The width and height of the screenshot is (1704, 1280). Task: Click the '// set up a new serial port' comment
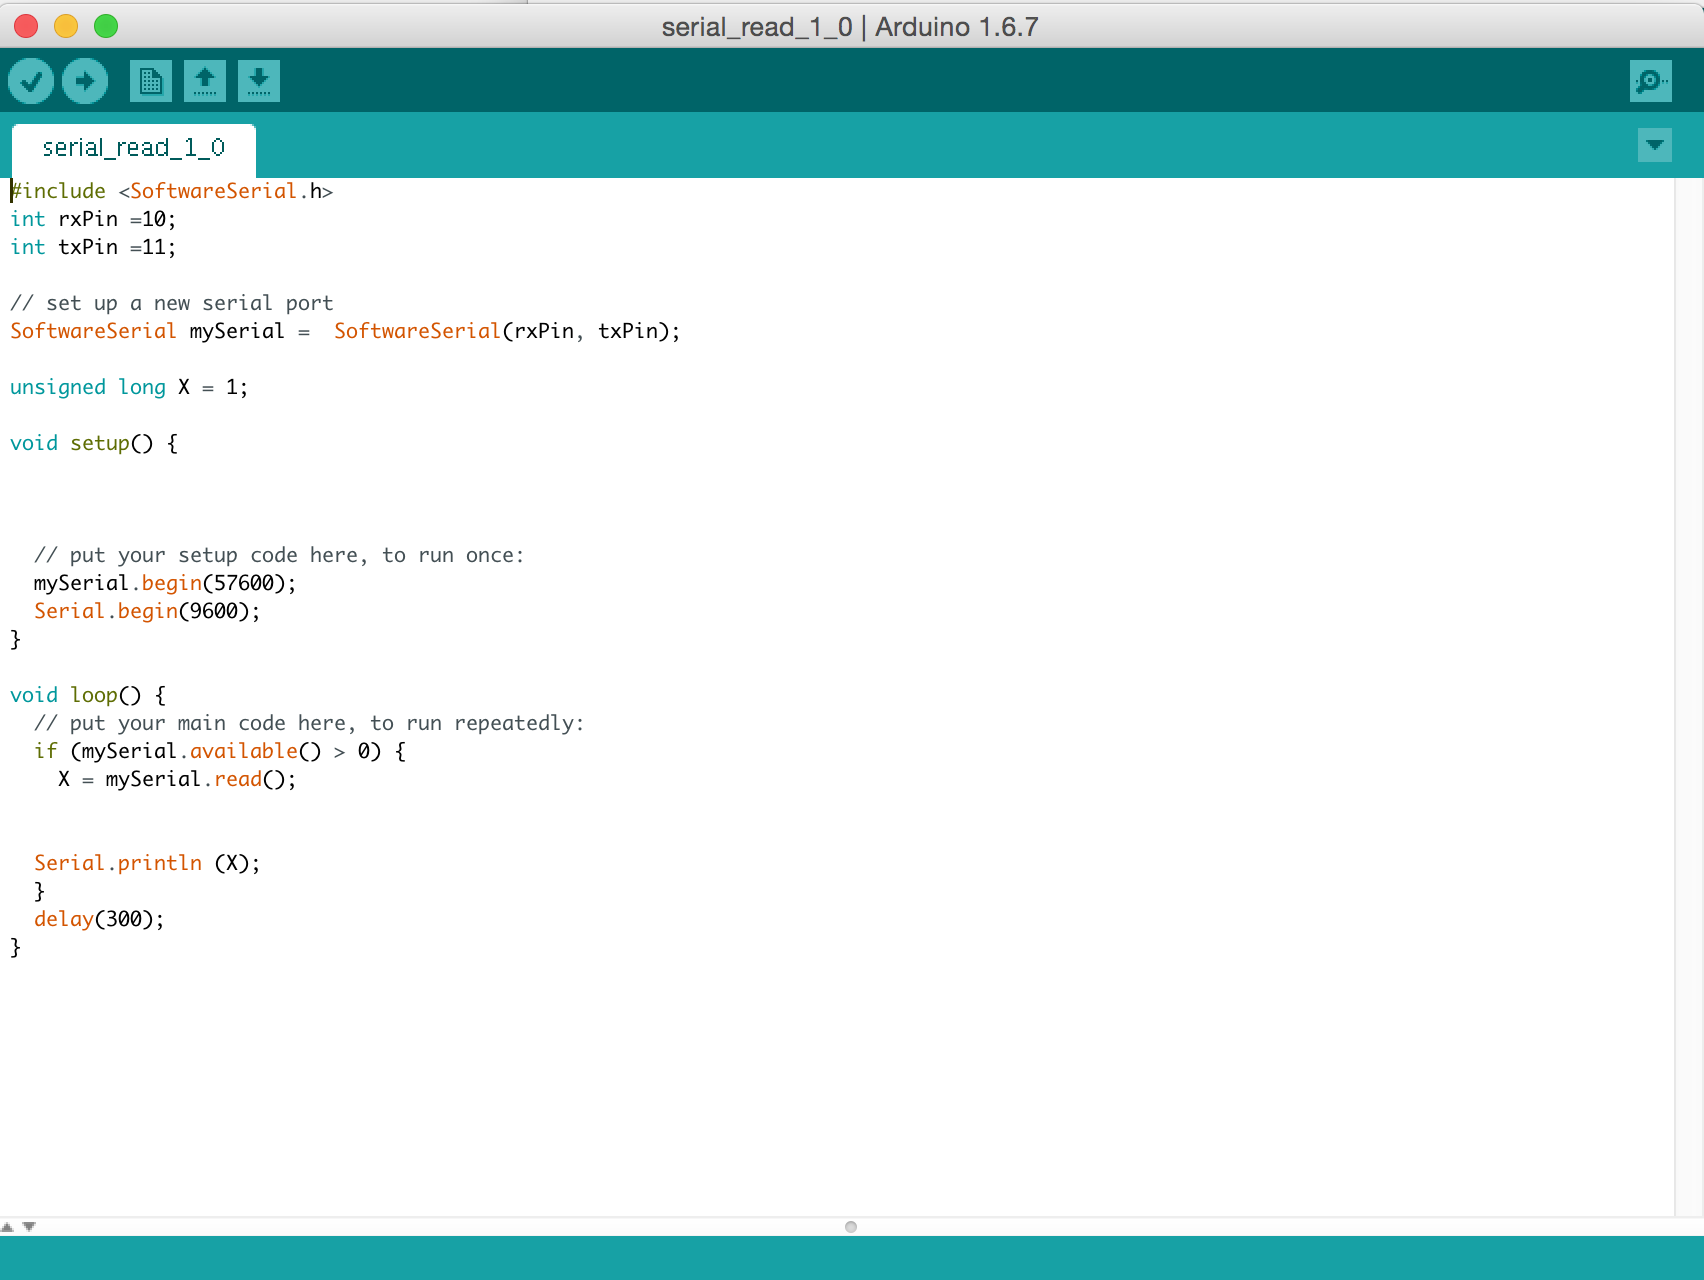coord(172,303)
